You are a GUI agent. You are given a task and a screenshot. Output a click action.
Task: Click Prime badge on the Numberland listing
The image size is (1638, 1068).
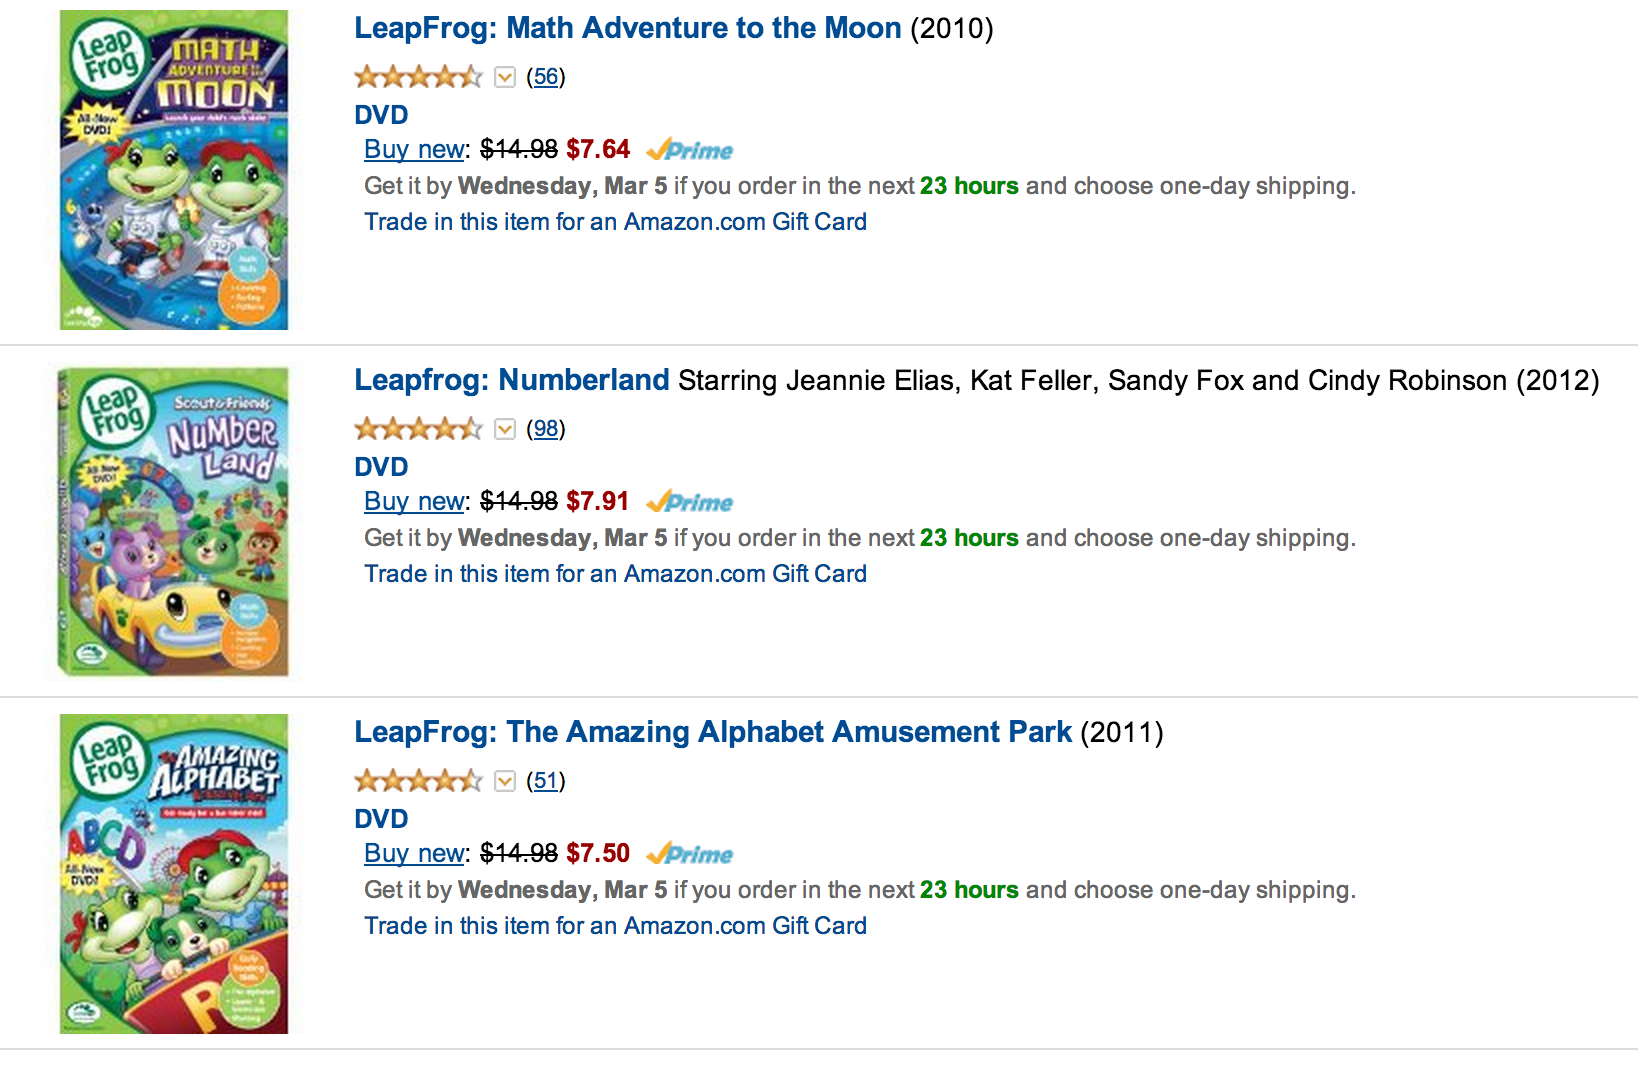[690, 502]
